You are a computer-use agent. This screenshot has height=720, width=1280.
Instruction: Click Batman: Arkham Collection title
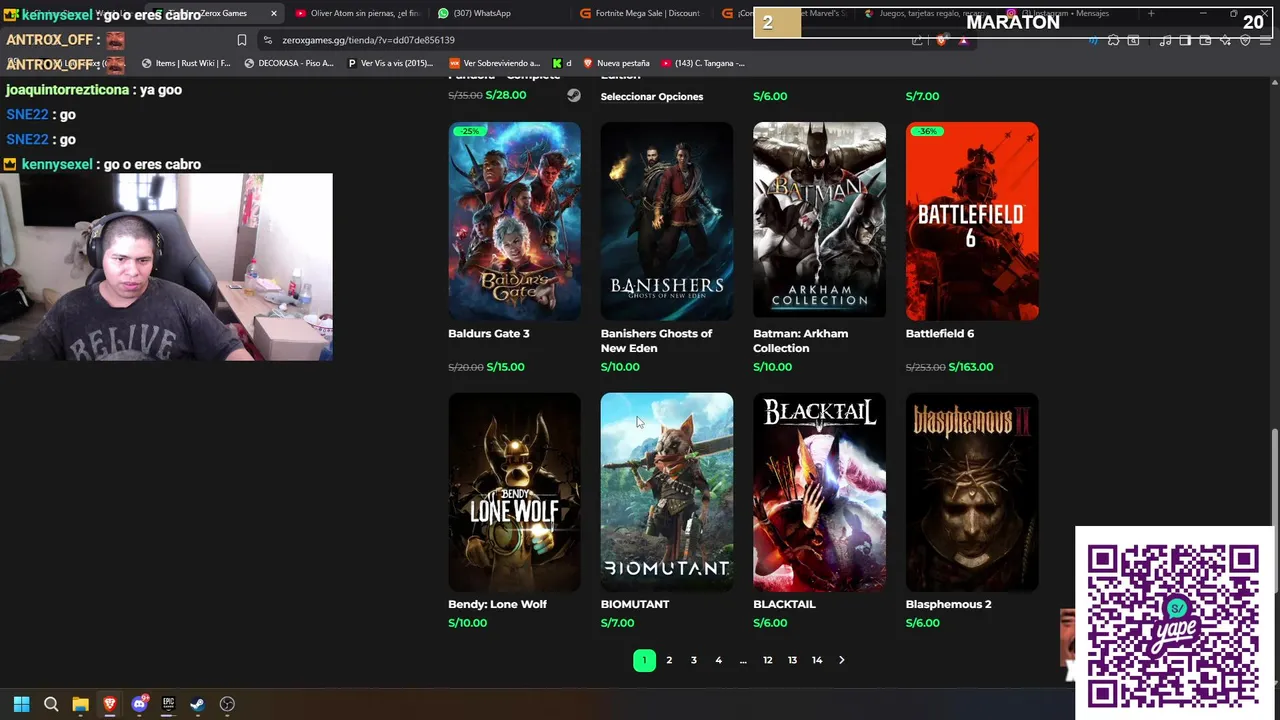coord(800,341)
